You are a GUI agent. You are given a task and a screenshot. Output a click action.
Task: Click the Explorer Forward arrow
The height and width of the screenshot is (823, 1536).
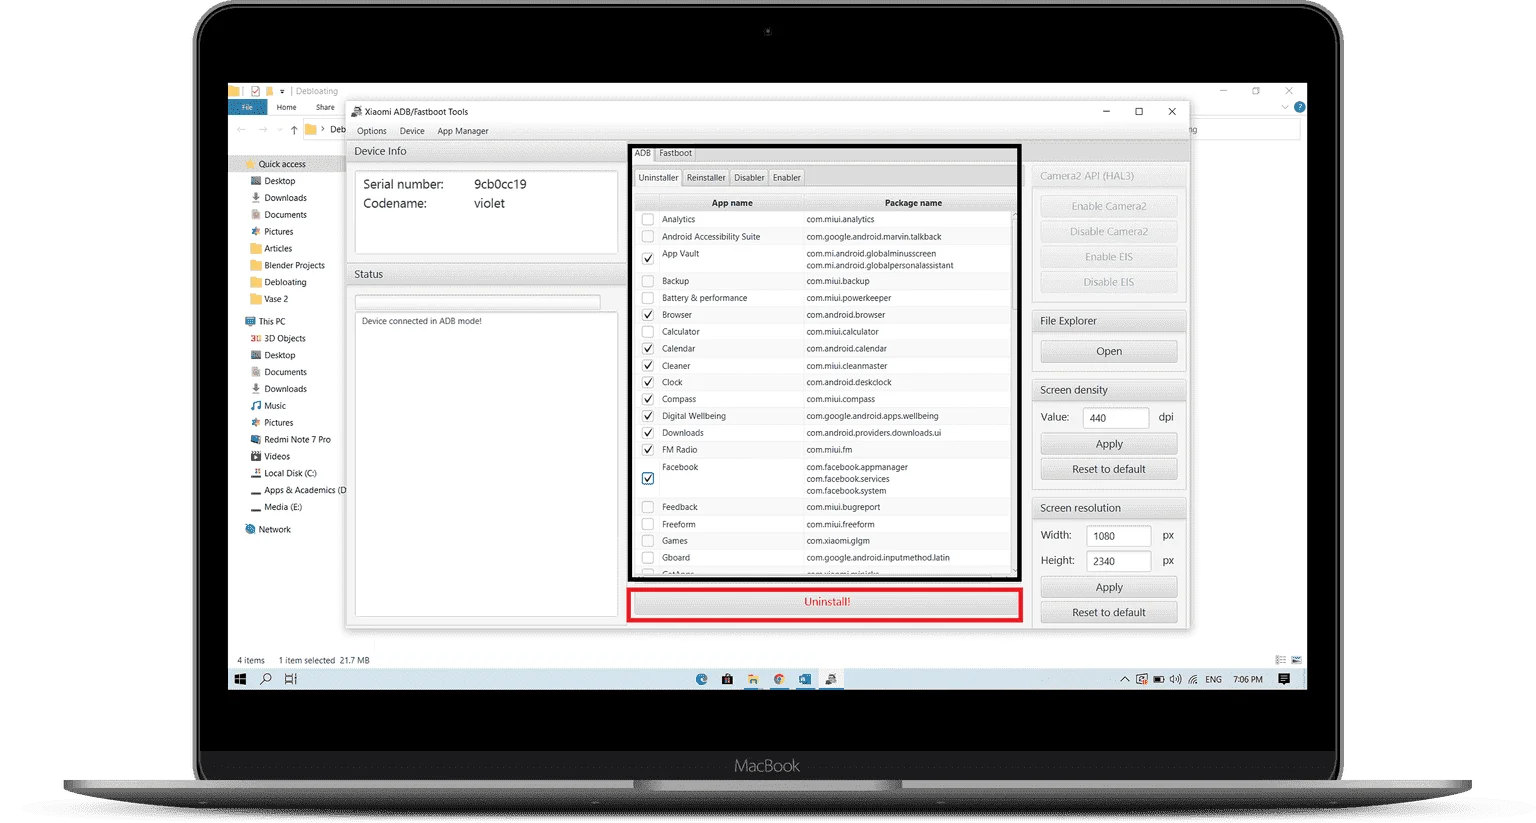coord(262,129)
